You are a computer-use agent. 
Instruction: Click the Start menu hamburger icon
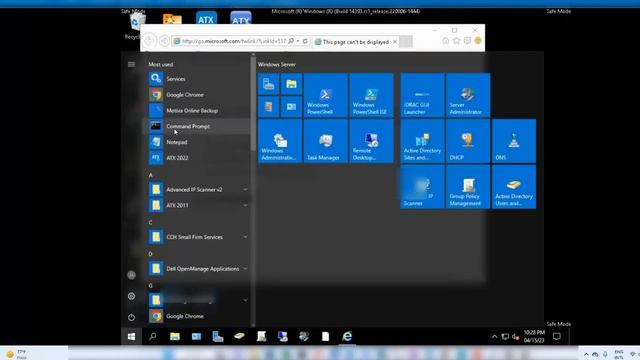[131, 64]
